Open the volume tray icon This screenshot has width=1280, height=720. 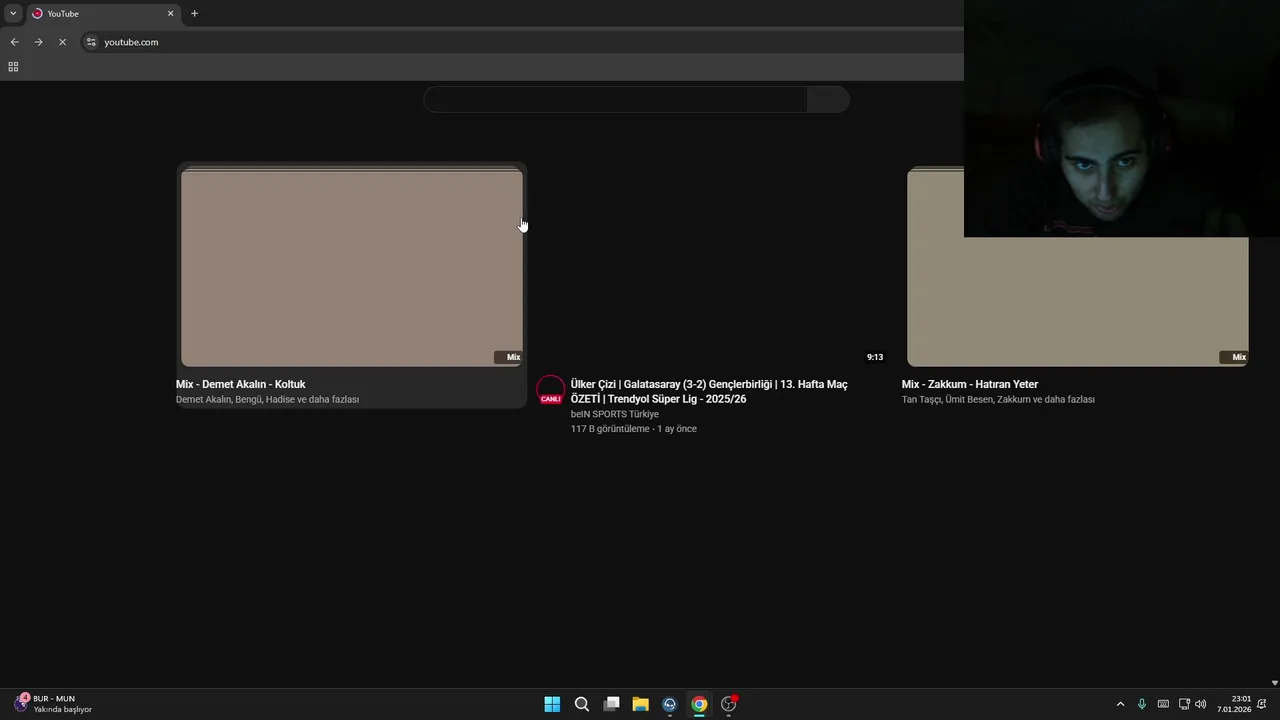1201,704
